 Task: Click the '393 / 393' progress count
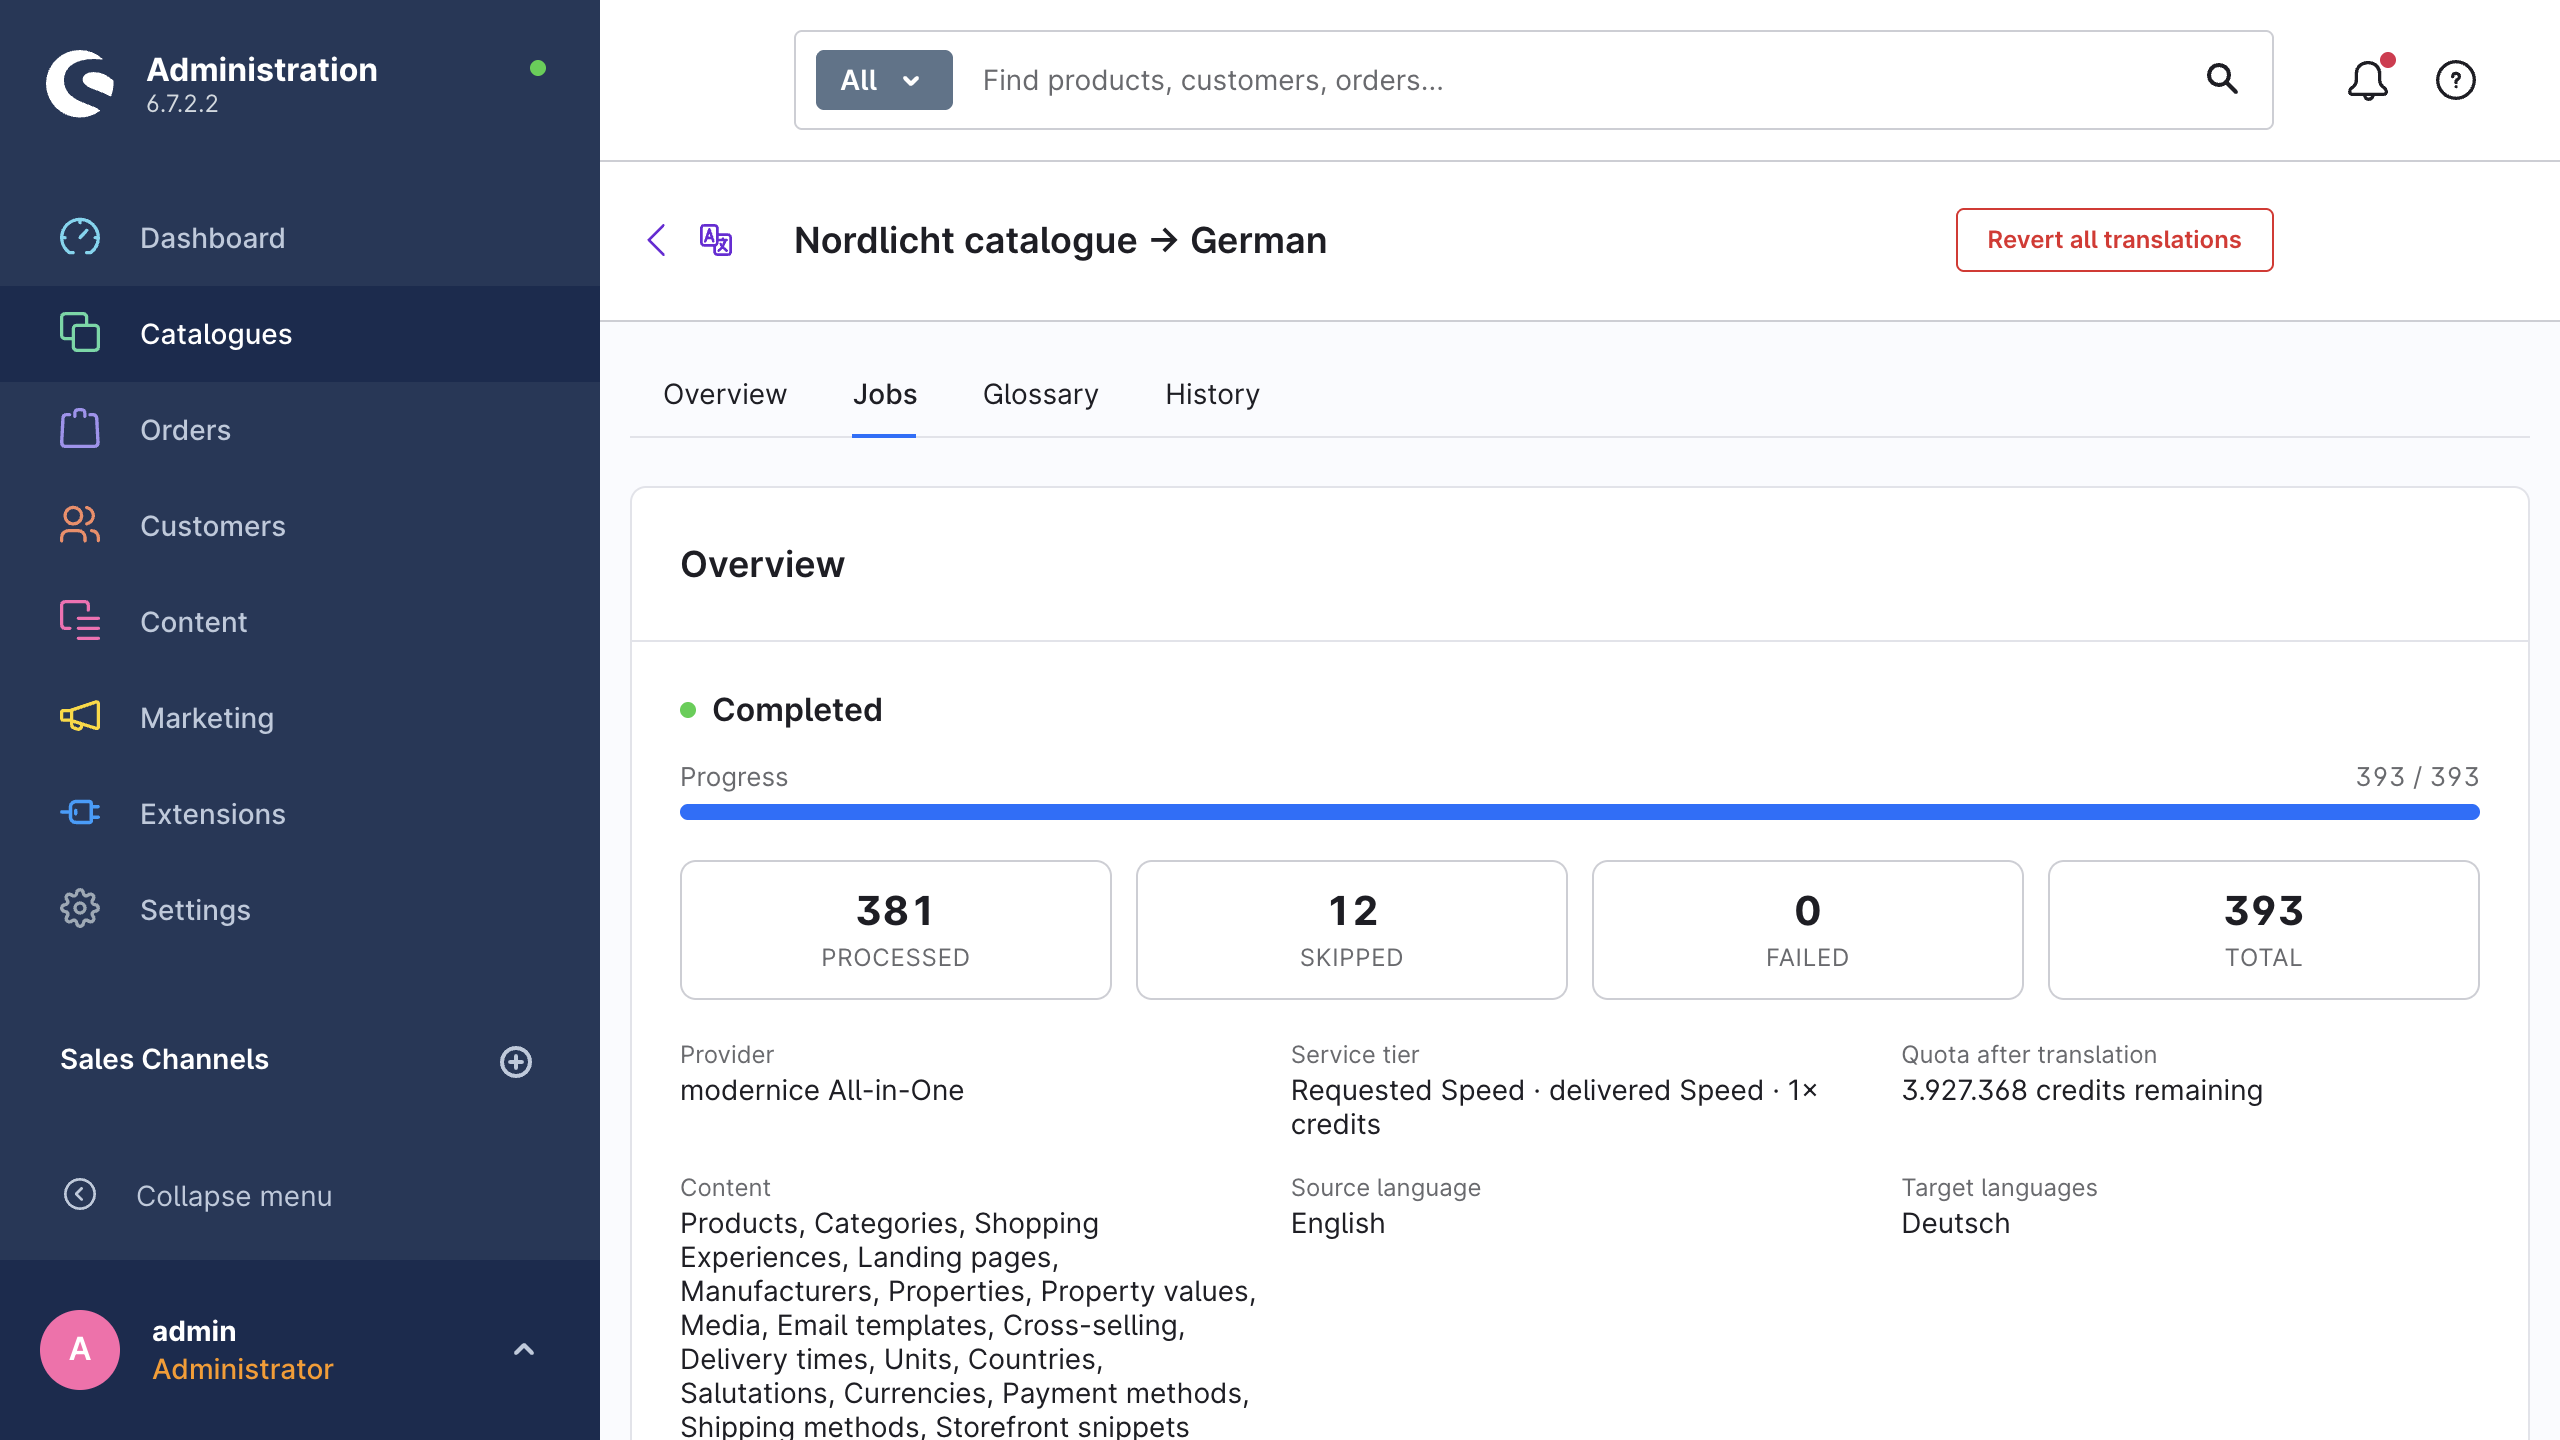(x=2417, y=777)
